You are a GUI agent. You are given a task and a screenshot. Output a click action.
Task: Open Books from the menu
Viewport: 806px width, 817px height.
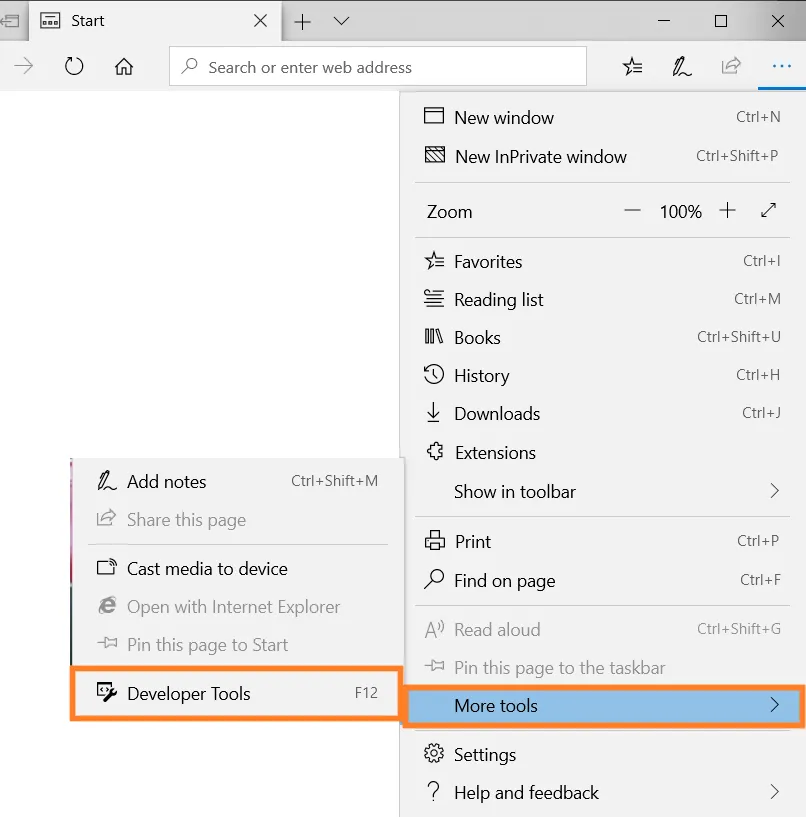point(602,337)
